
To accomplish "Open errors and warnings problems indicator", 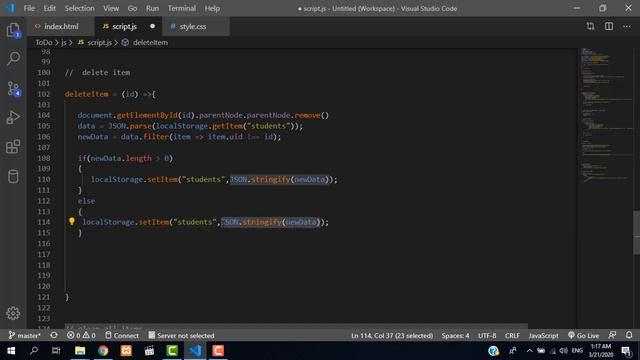I will pyautogui.click(x=81, y=336).
